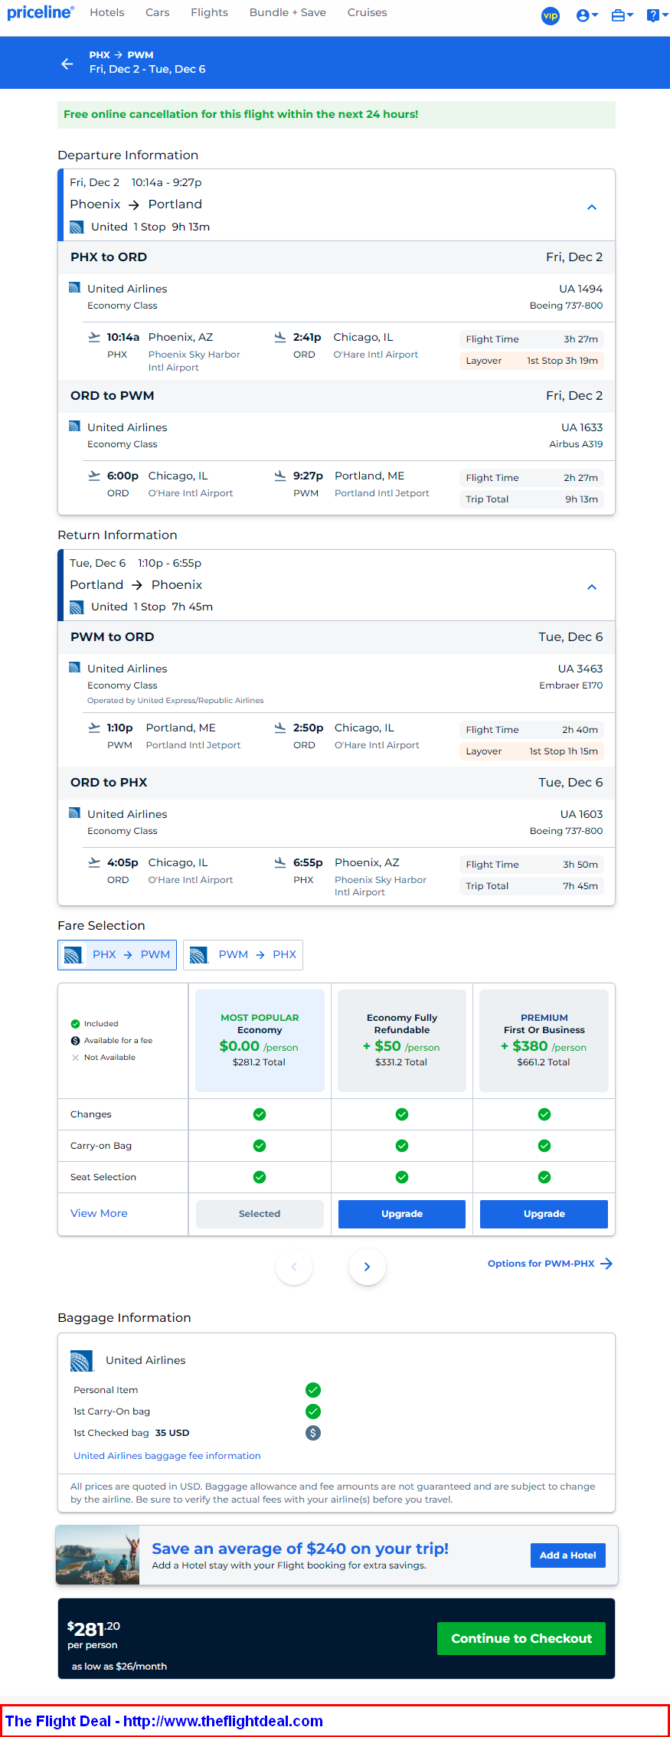The image size is (670, 1737).
Task: Click landing icon beside 6:55p Phoenix arrival
Action: point(280,862)
